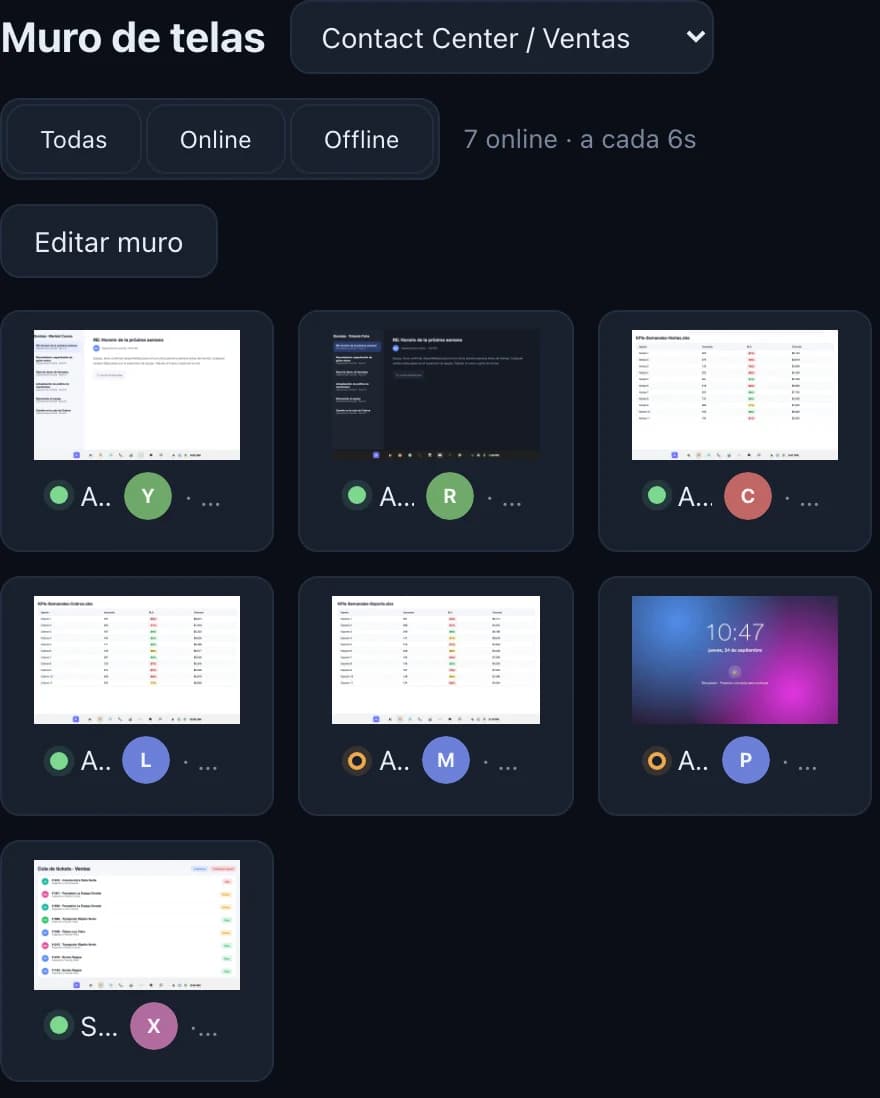Click the Editar muro button
880x1098 pixels.
click(109, 242)
